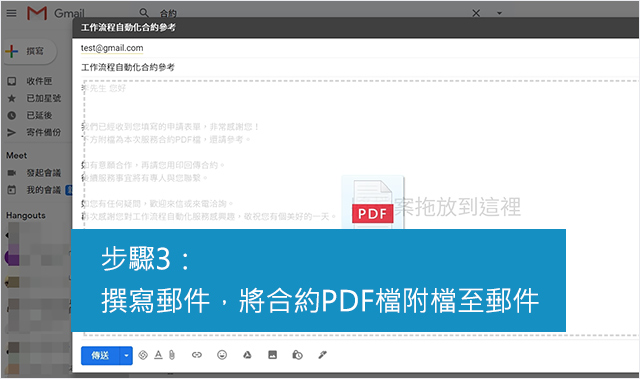Screen dimensions: 640x379
Task: Open search options dropdown arrow
Action: pyautogui.click(x=499, y=13)
